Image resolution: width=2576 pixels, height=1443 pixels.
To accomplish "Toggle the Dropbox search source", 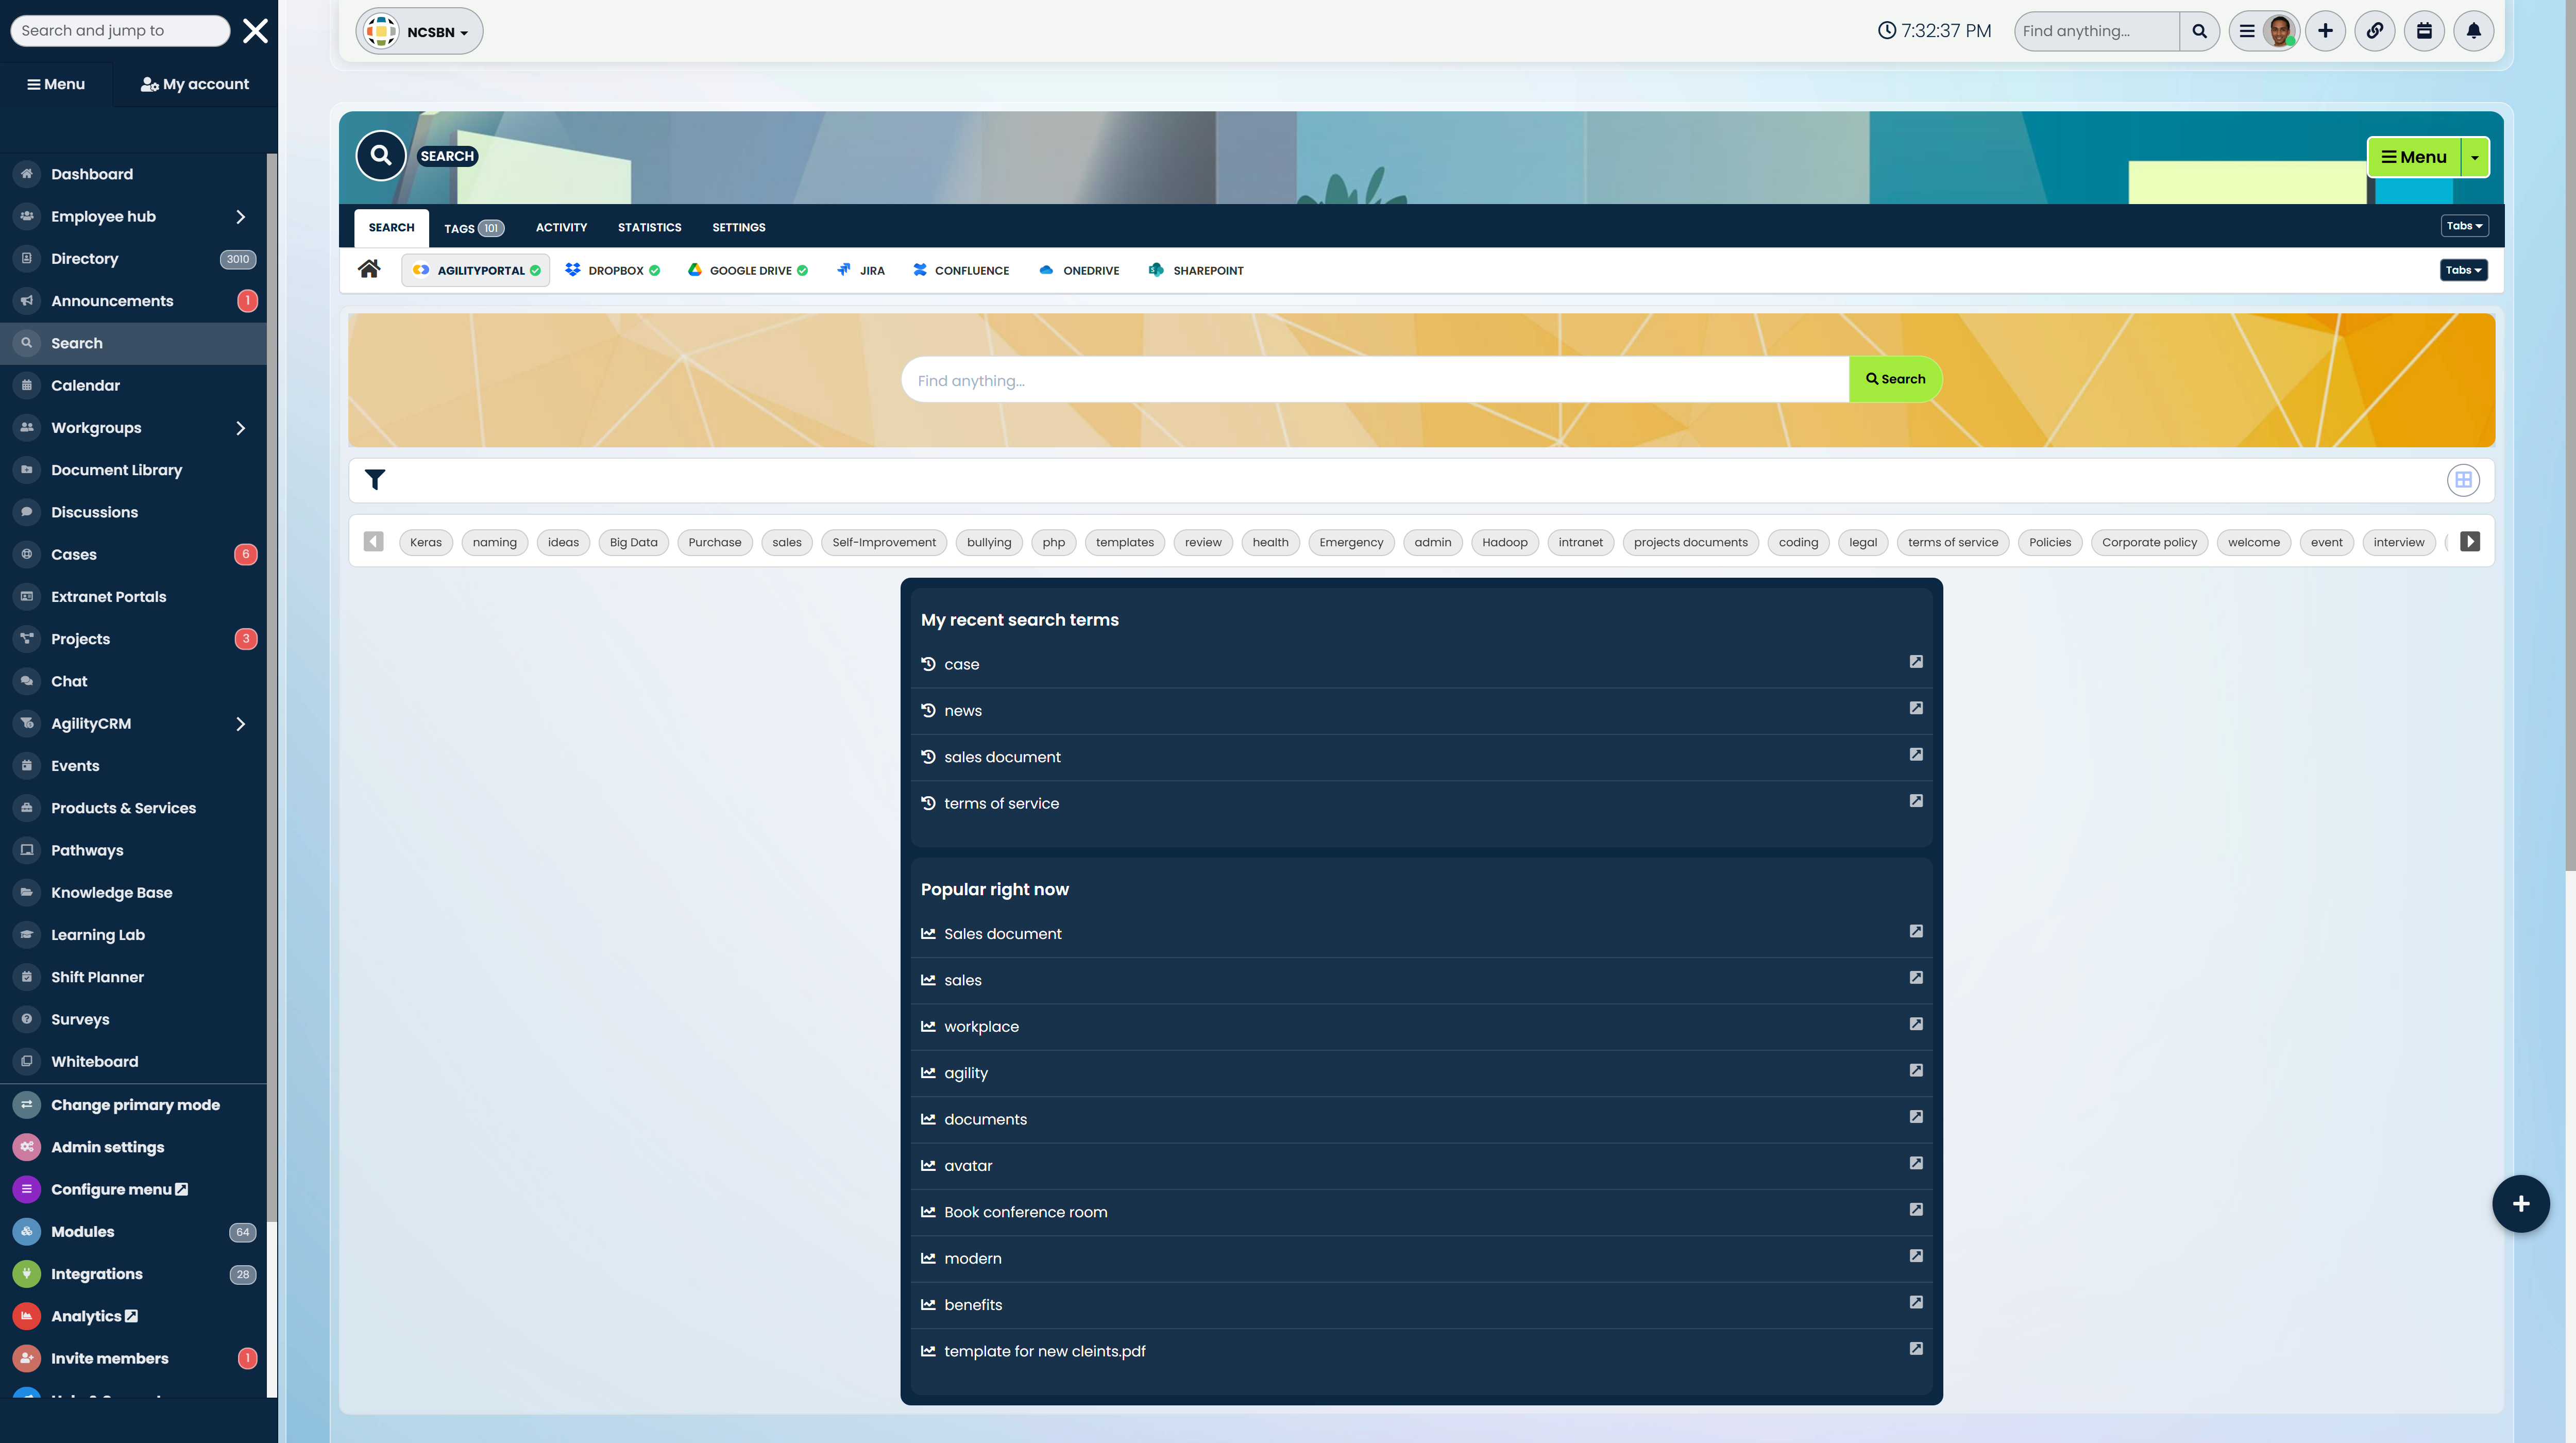I will pos(612,271).
